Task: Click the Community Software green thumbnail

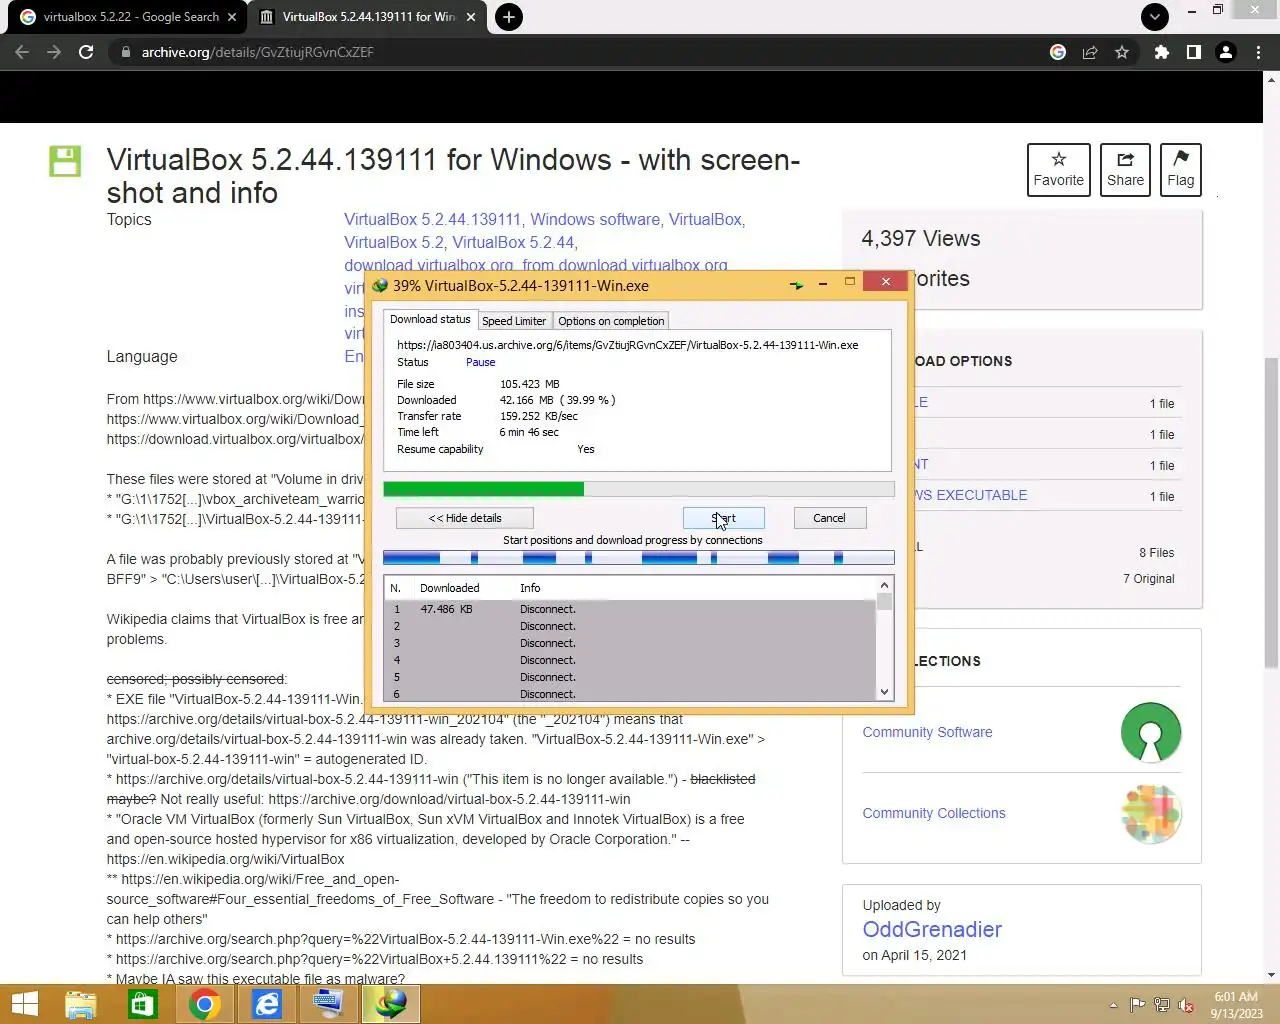Action: pyautogui.click(x=1151, y=732)
